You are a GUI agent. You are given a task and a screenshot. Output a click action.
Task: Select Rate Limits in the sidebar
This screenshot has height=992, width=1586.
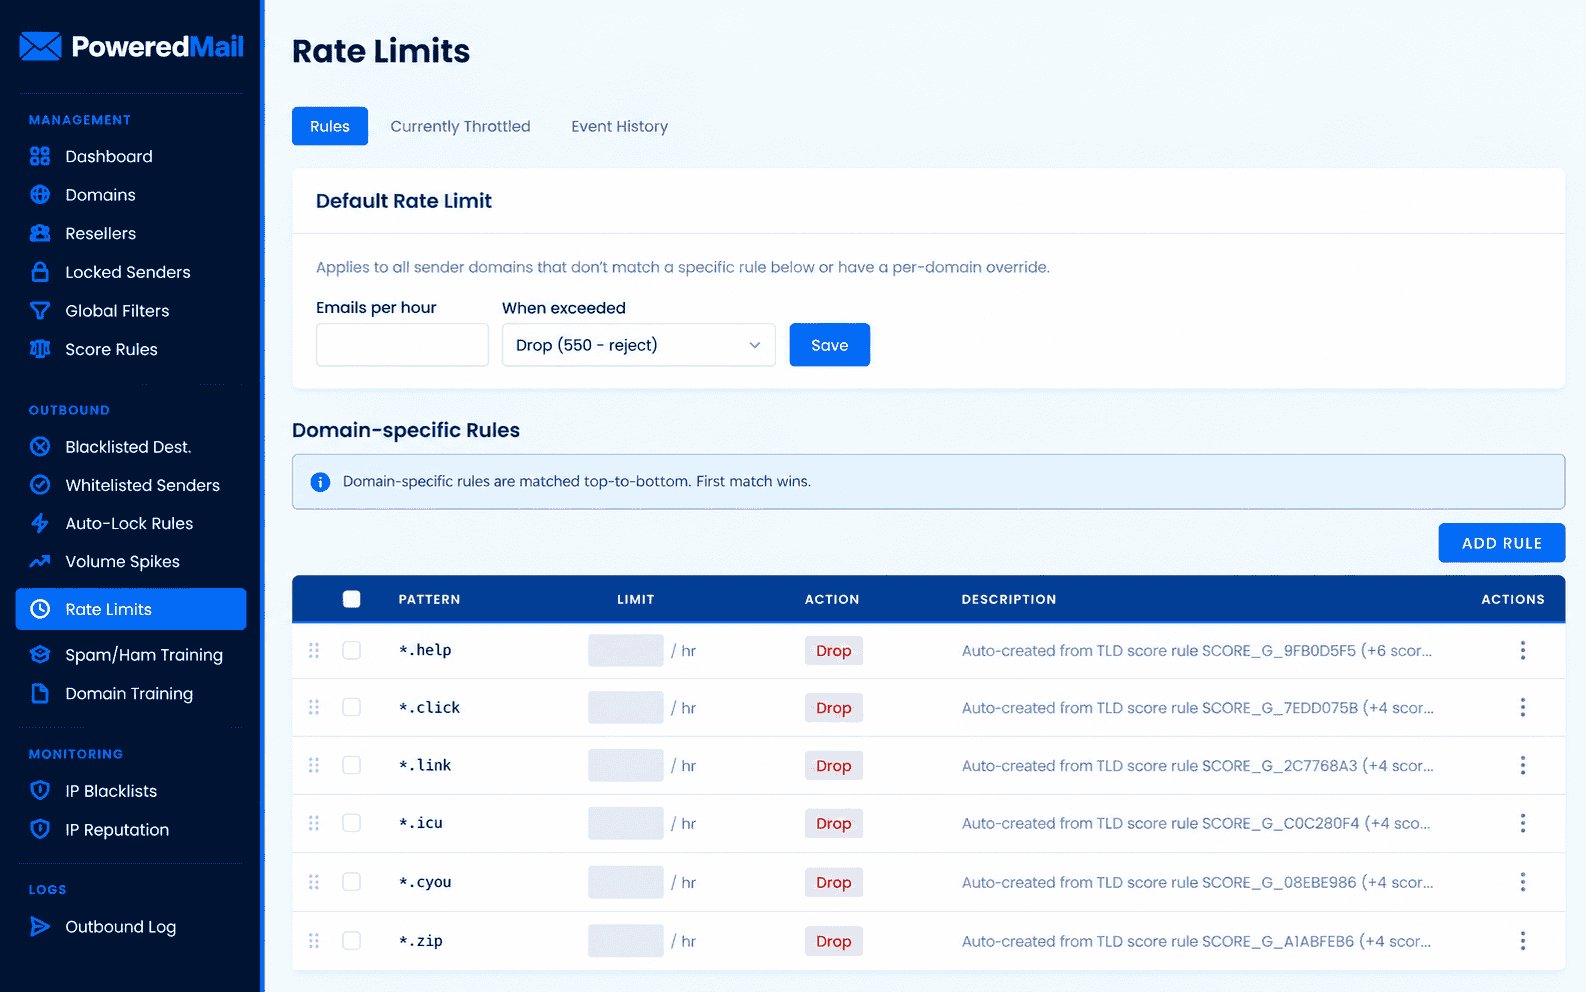click(131, 609)
